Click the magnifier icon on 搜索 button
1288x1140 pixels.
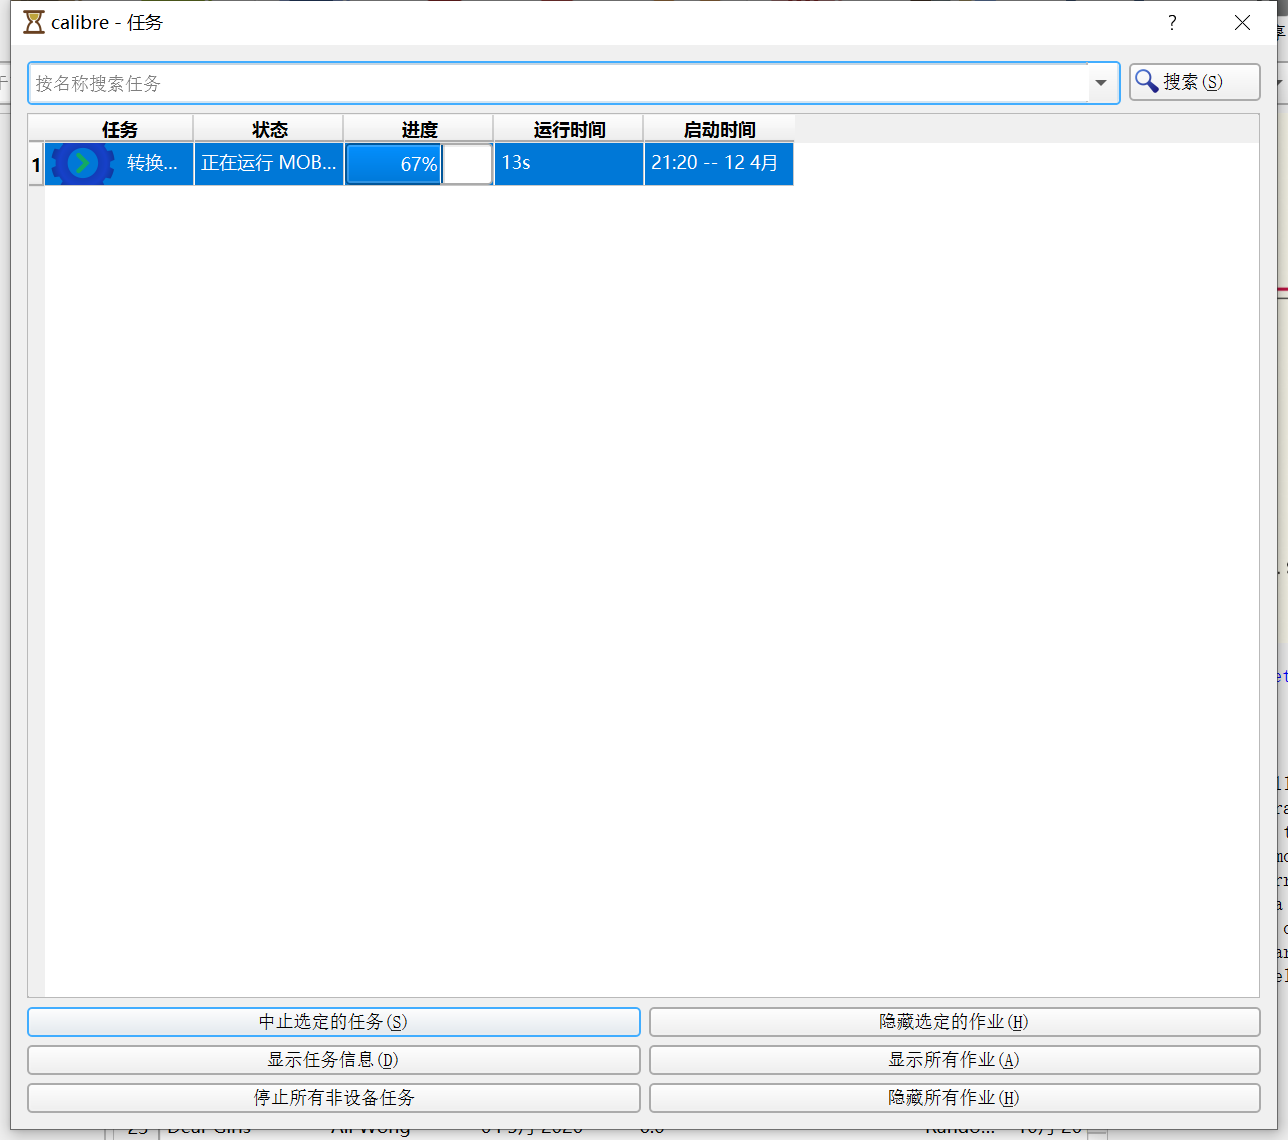(x=1147, y=81)
